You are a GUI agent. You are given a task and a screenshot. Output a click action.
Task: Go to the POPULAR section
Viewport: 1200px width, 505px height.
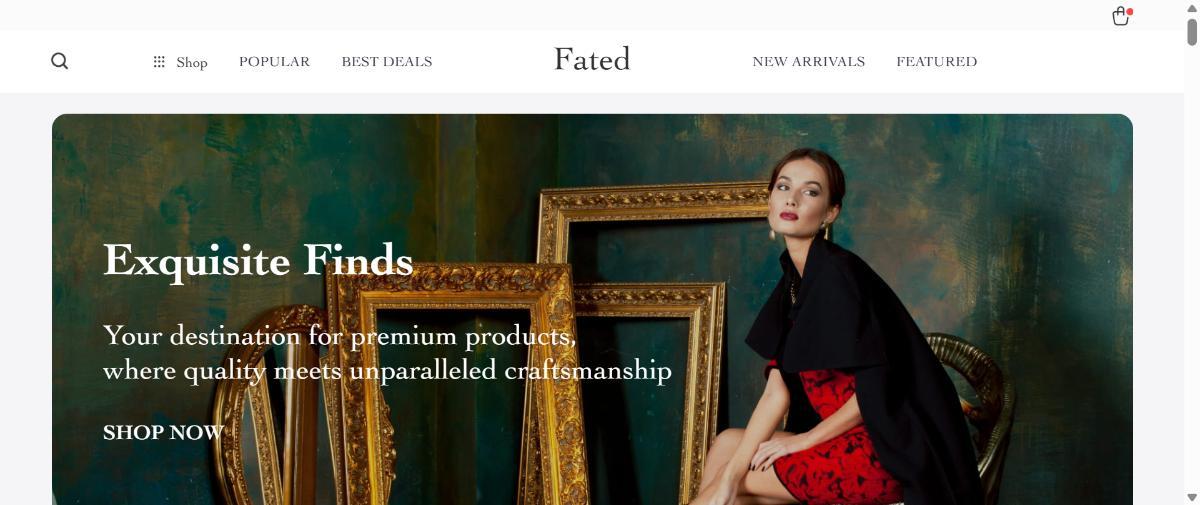pos(274,62)
